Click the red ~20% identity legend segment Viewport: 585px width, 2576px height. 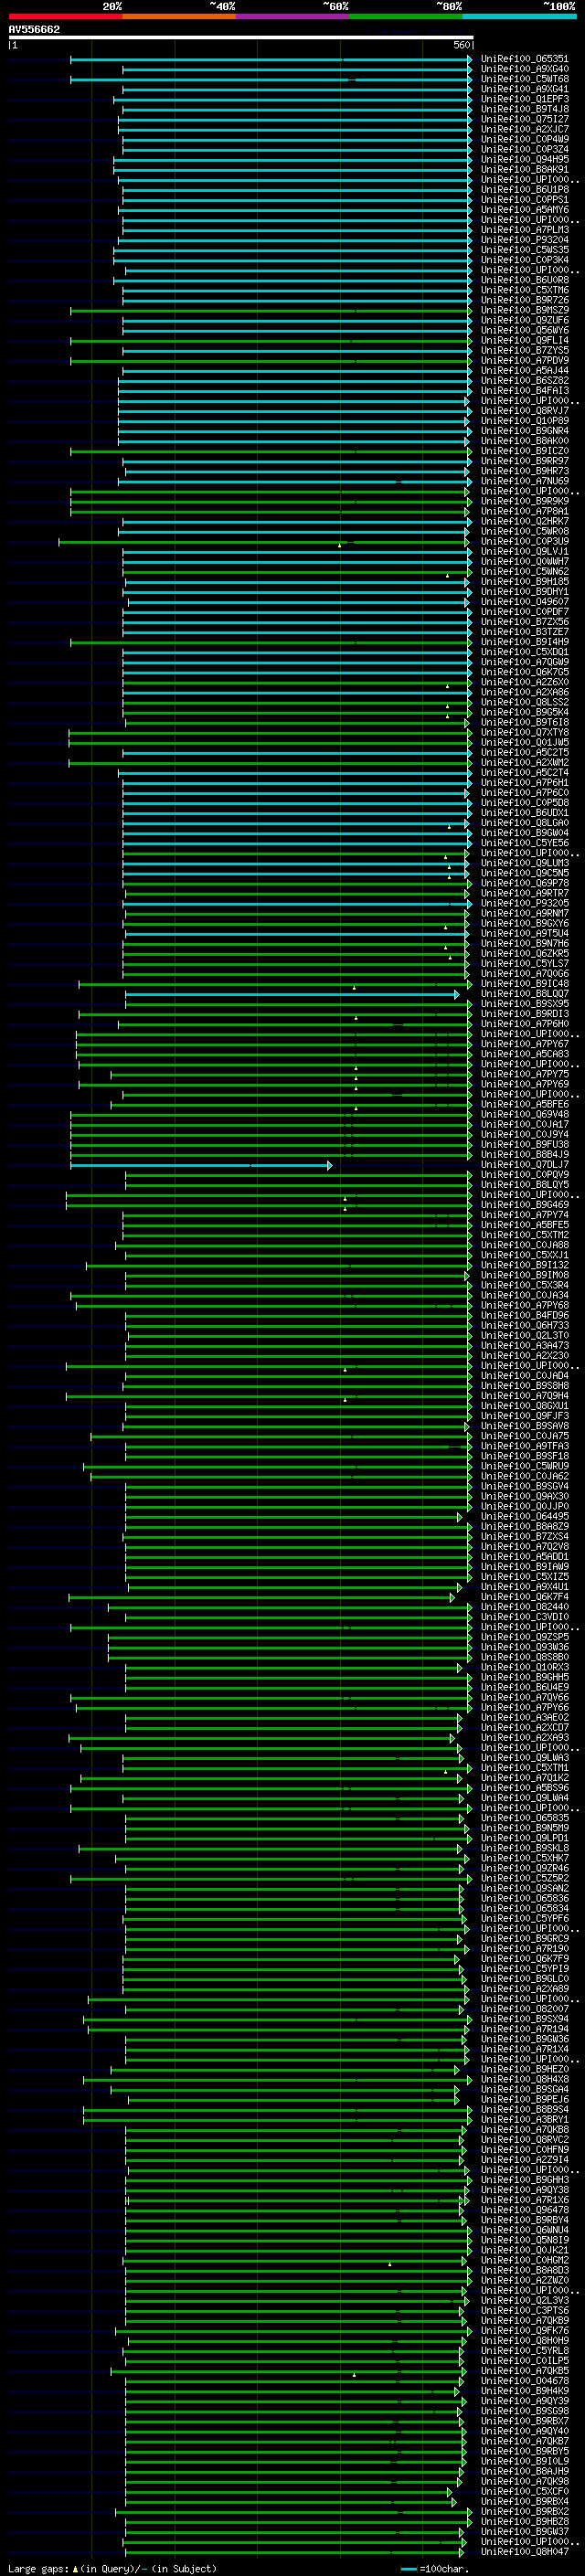tap(65, 17)
